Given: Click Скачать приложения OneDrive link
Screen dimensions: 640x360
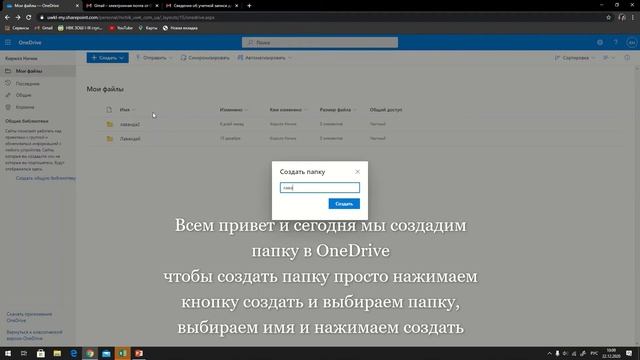Looking at the screenshot, I should [29, 317].
